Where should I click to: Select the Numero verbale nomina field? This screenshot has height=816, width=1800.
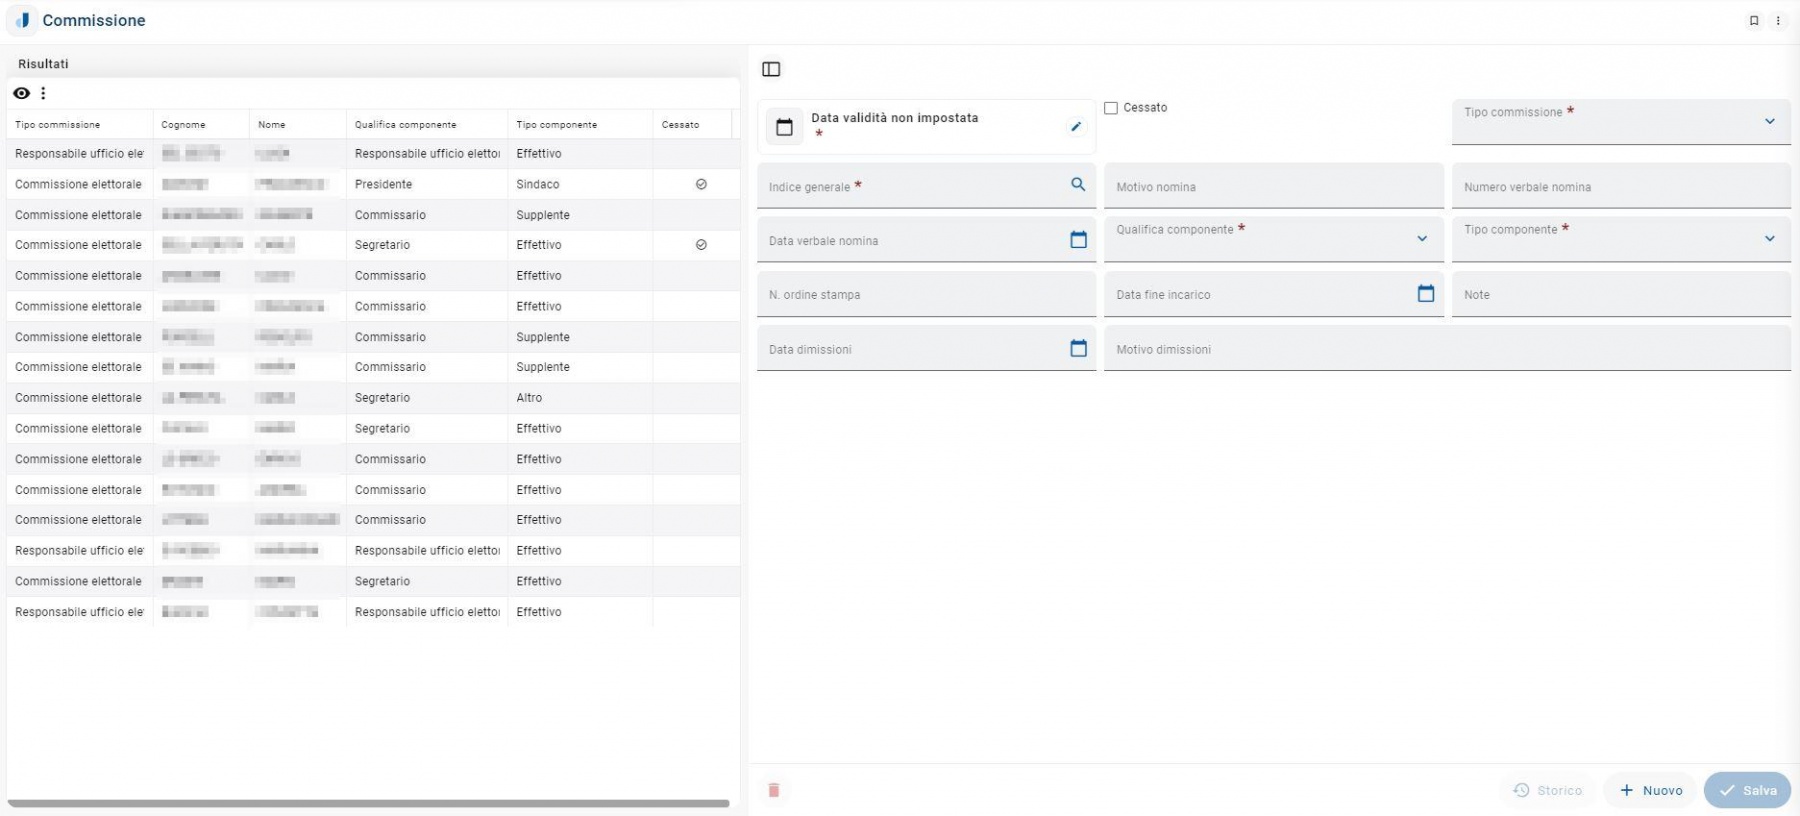tap(1621, 186)
